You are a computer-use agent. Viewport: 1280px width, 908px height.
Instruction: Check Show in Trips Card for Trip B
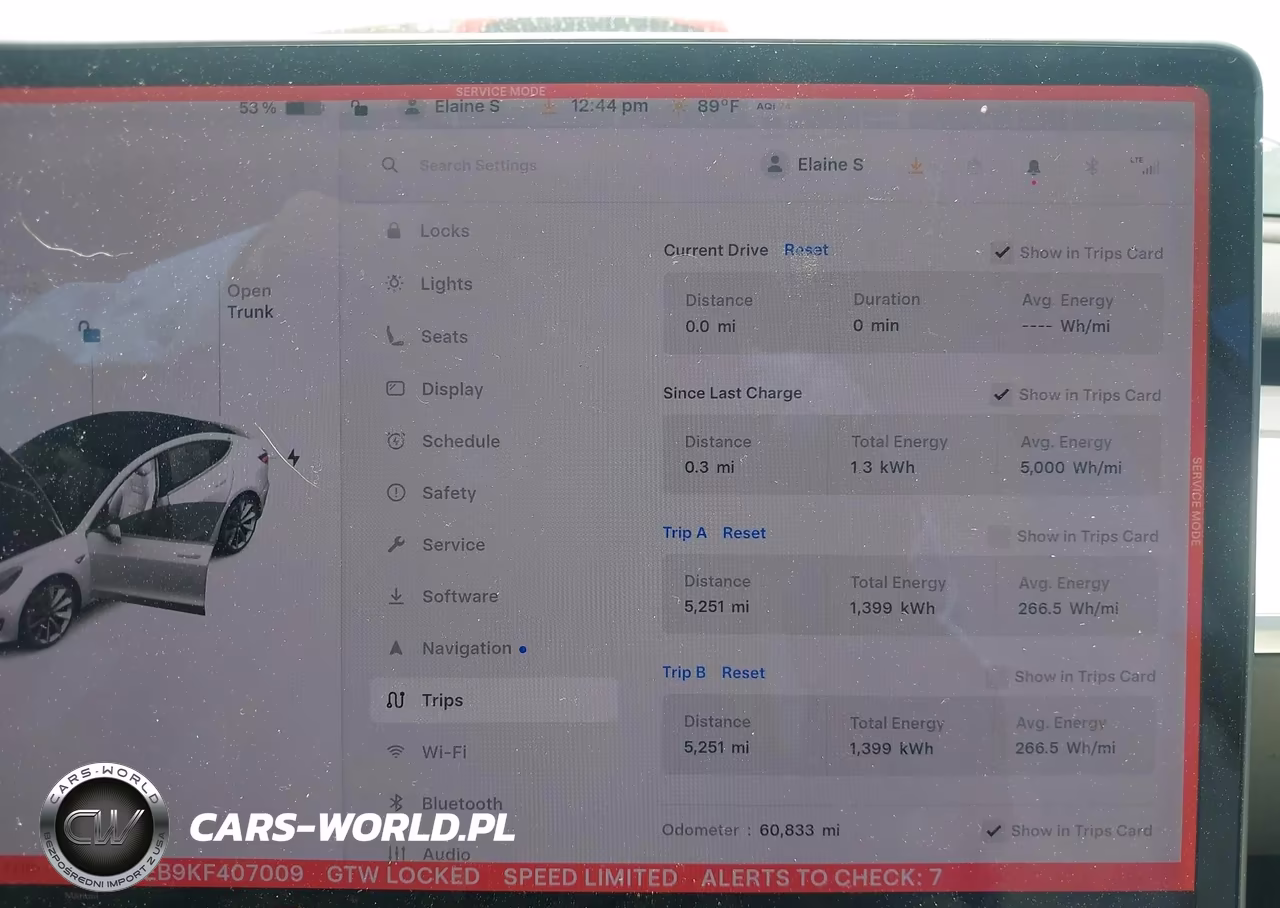coord(996,677)
